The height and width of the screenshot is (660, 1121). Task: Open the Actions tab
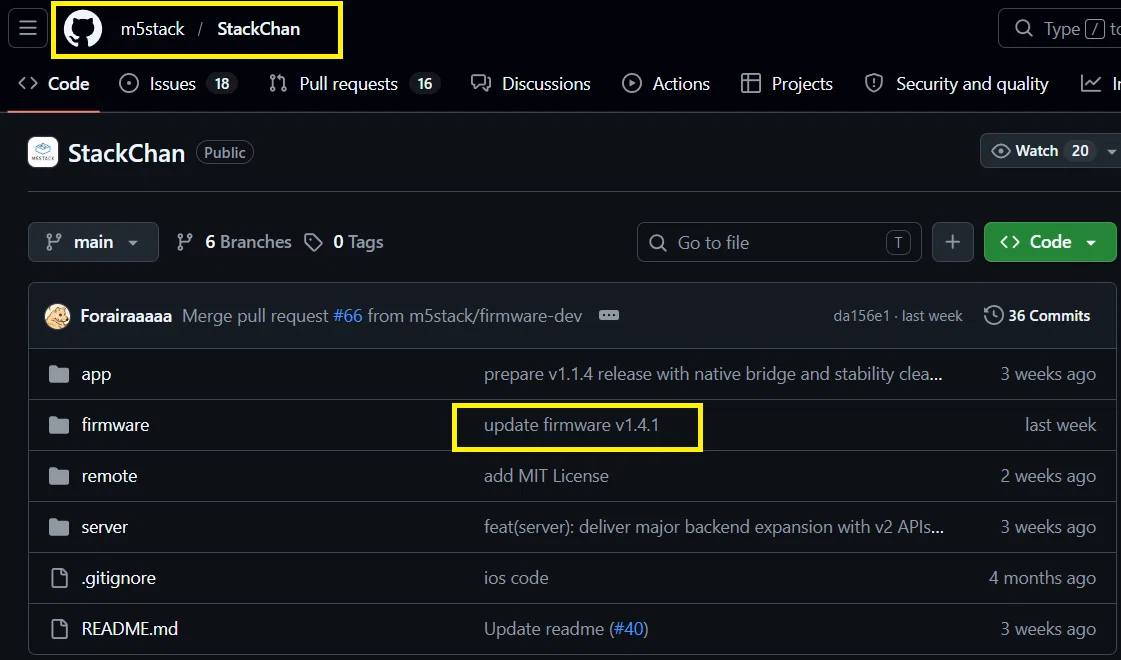(666, 84)
